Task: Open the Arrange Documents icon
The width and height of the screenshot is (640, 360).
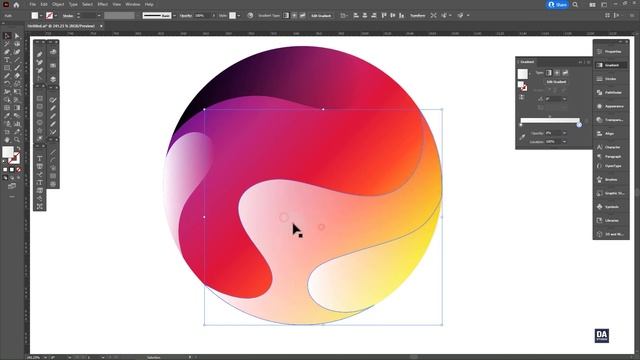Action: (x=592, y=5)
